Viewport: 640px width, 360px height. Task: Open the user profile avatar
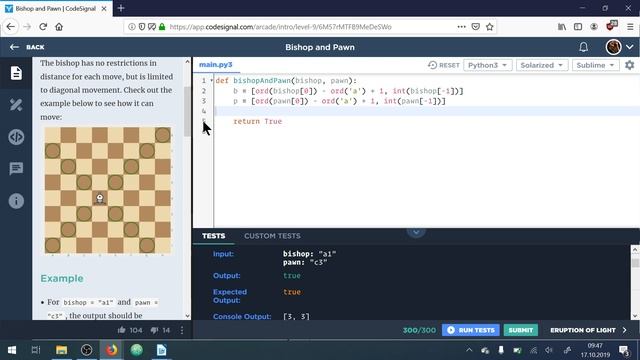613,47
